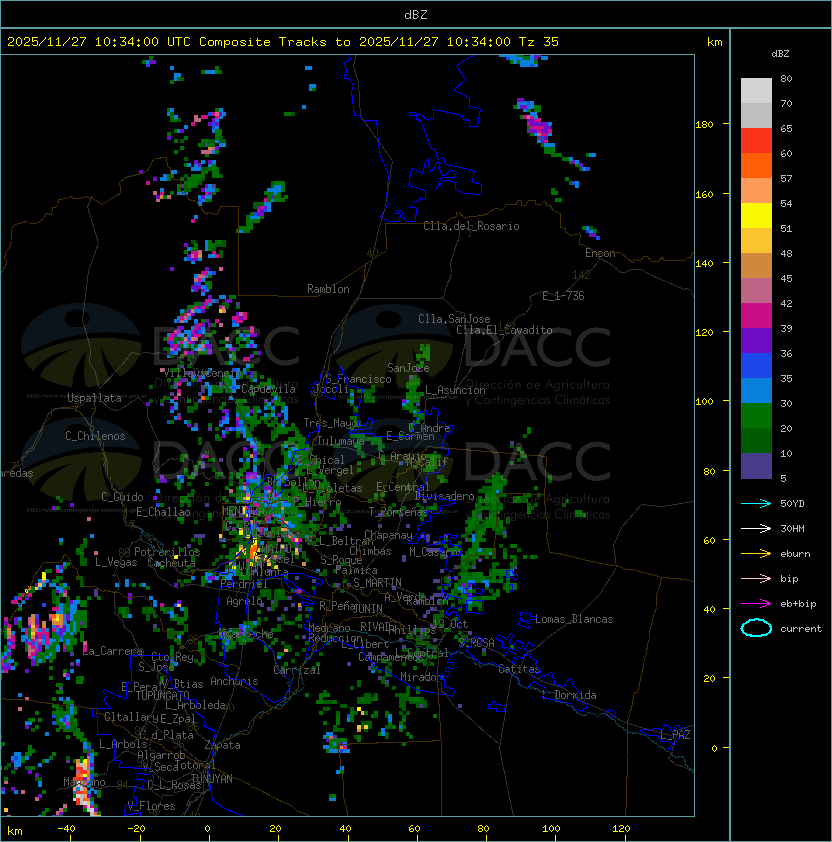832x842 pixels.
Task: Click the 'Anchoris' map label
Action: pos(234,681)
